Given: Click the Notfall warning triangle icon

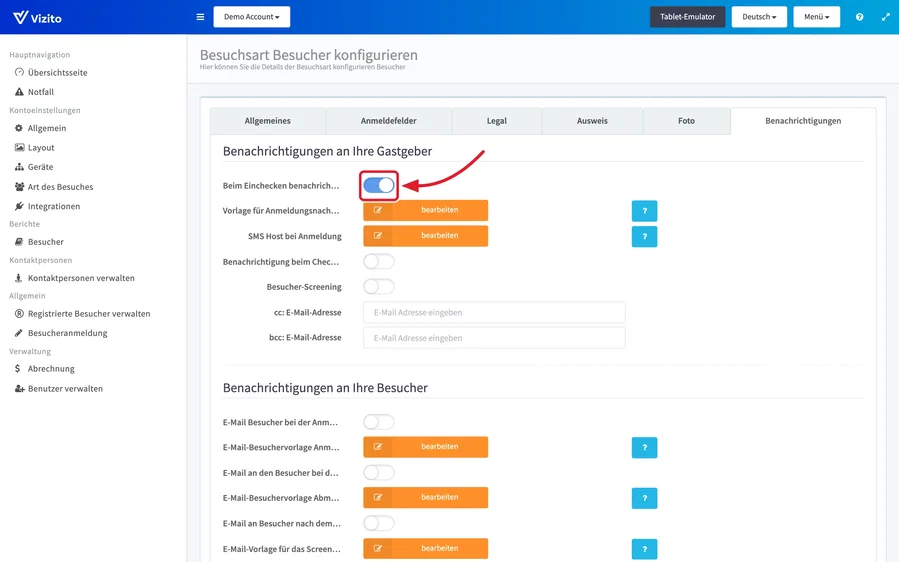Looking at the screenshot, I should [x=19, y=92].
